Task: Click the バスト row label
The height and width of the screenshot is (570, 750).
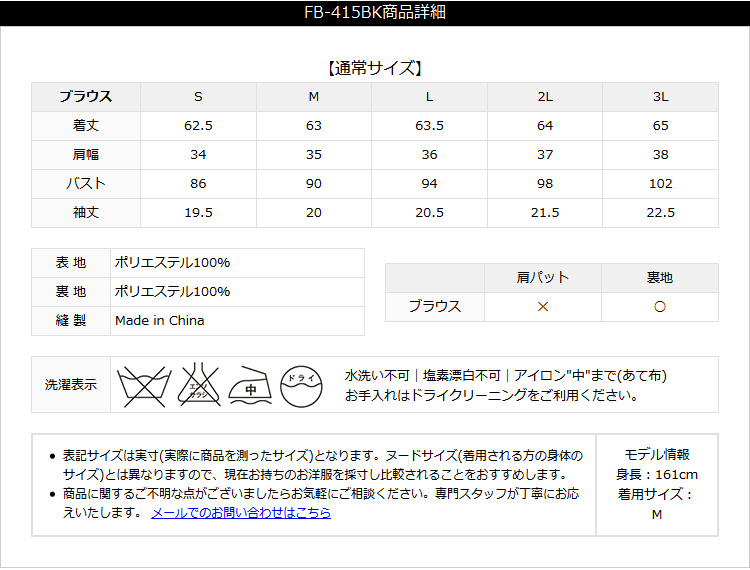Action: click(x=86, y=184)
